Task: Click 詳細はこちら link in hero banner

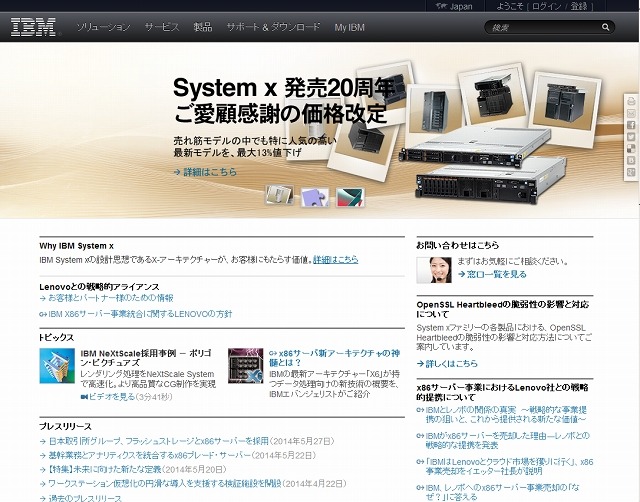Action: click(205, 172)
